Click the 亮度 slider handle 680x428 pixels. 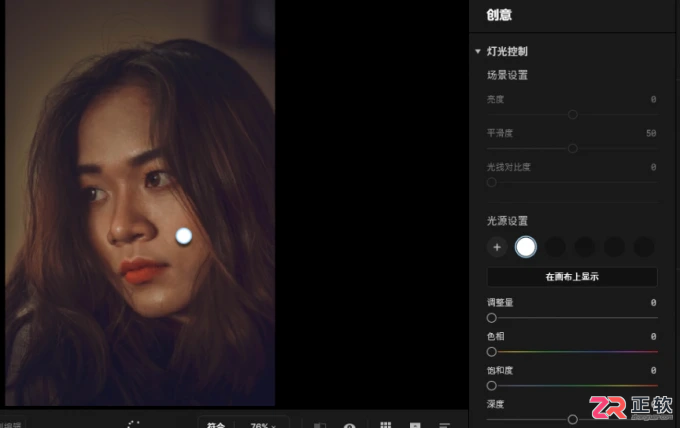572,114
